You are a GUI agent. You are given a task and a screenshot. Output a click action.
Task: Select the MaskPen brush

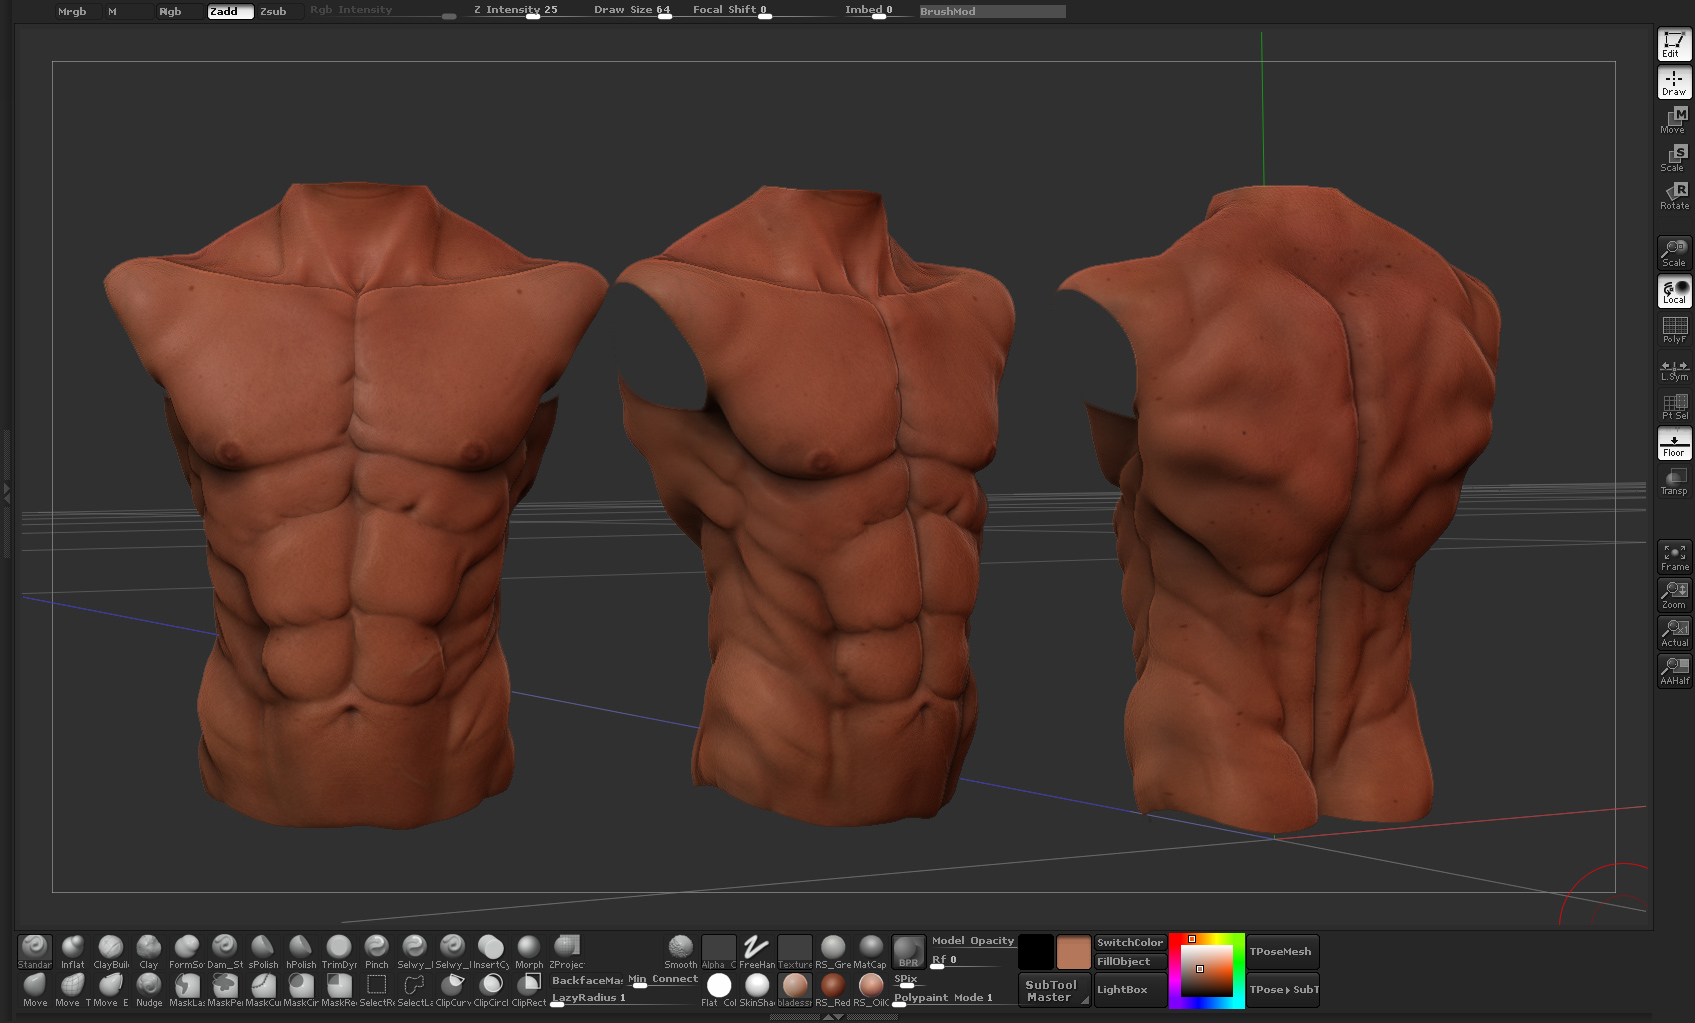tap(225, 989)
